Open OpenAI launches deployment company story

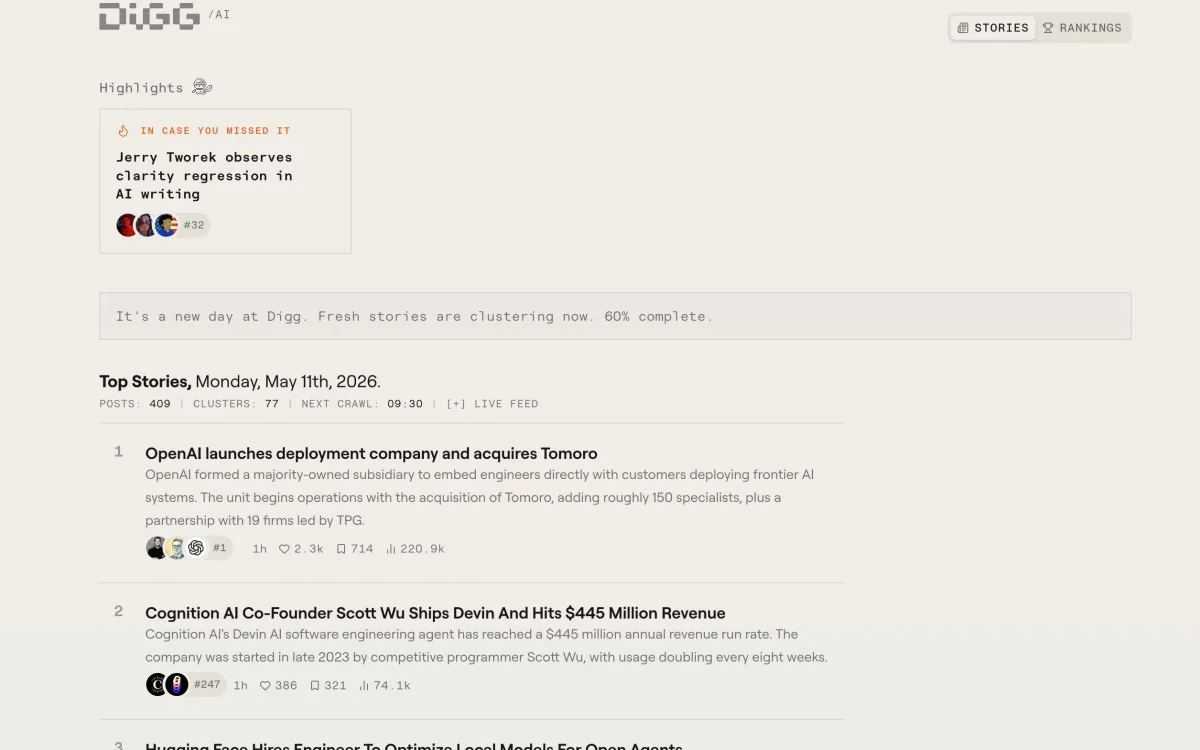371,453
